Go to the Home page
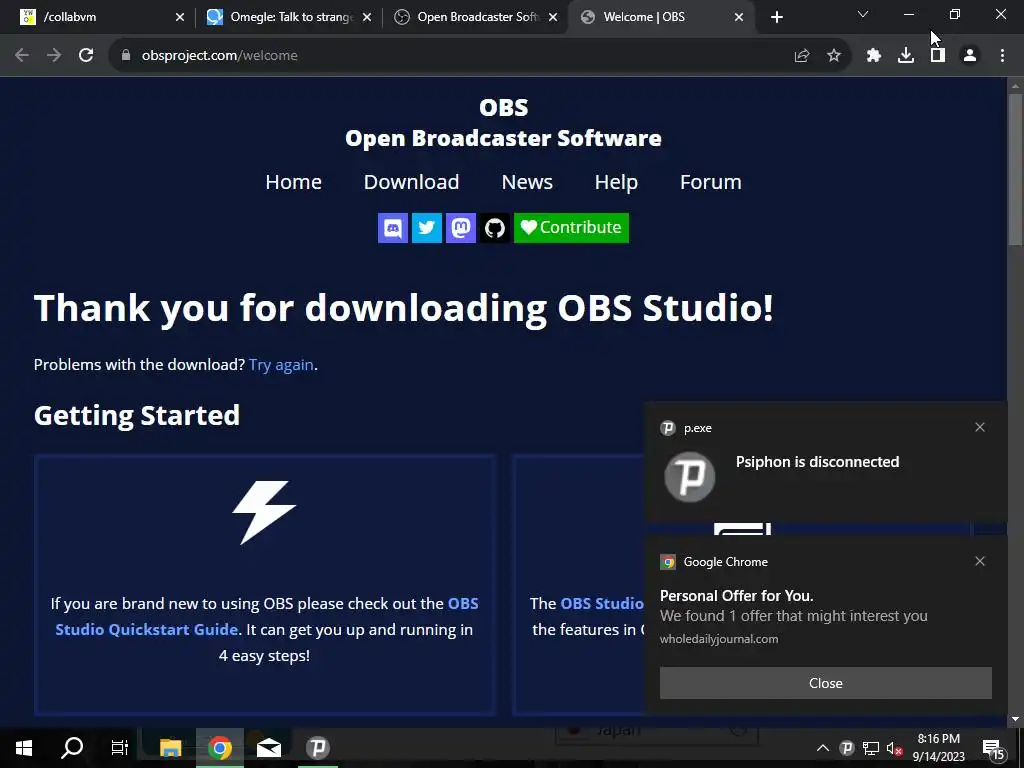Image resolution: width=1024 pixels, height=768 pixels. [293, 182]
